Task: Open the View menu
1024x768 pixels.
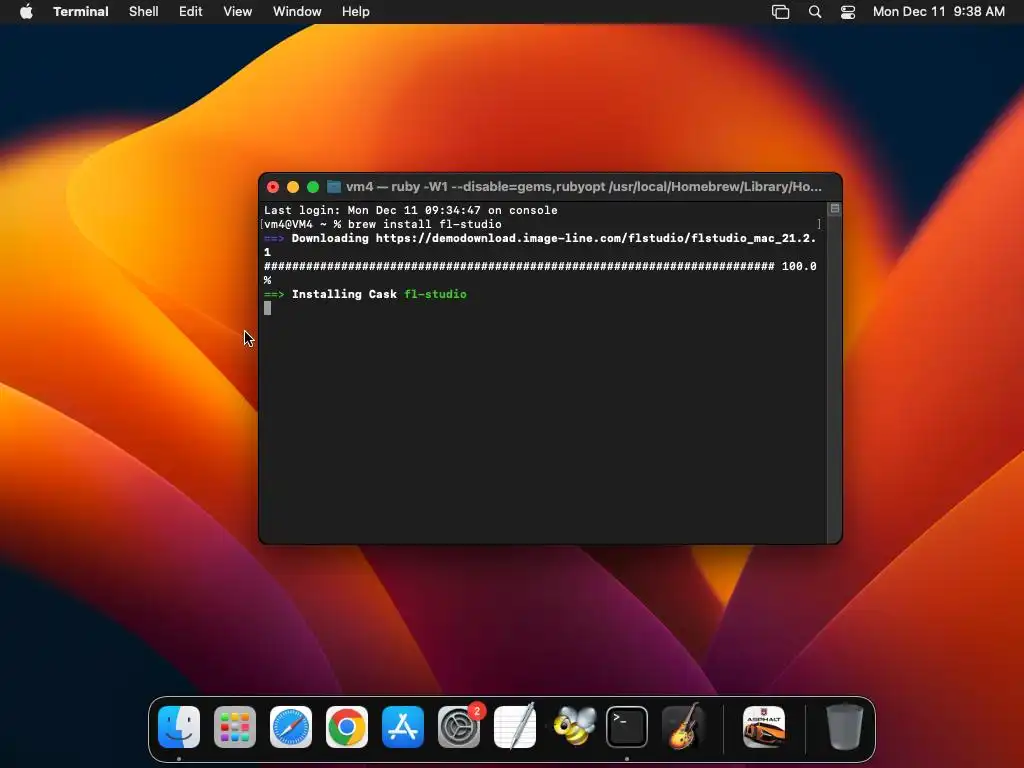Action: [x=238, y=12]
